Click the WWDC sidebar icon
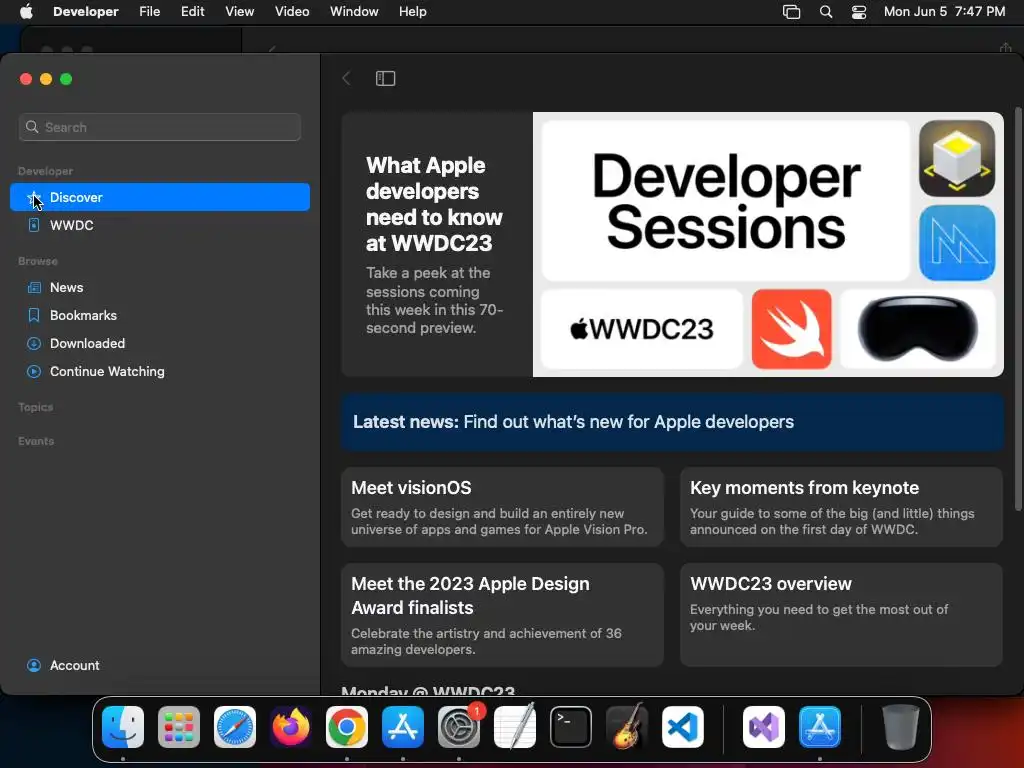Image resolution: width=1024 pixels, height=768 pixels. 34,225
